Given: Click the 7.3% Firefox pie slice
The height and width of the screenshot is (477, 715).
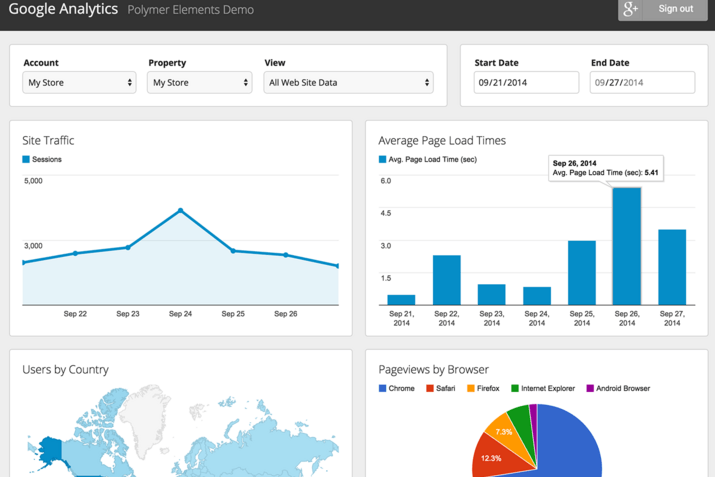Looking at the screenshot, I should (505, 432).
